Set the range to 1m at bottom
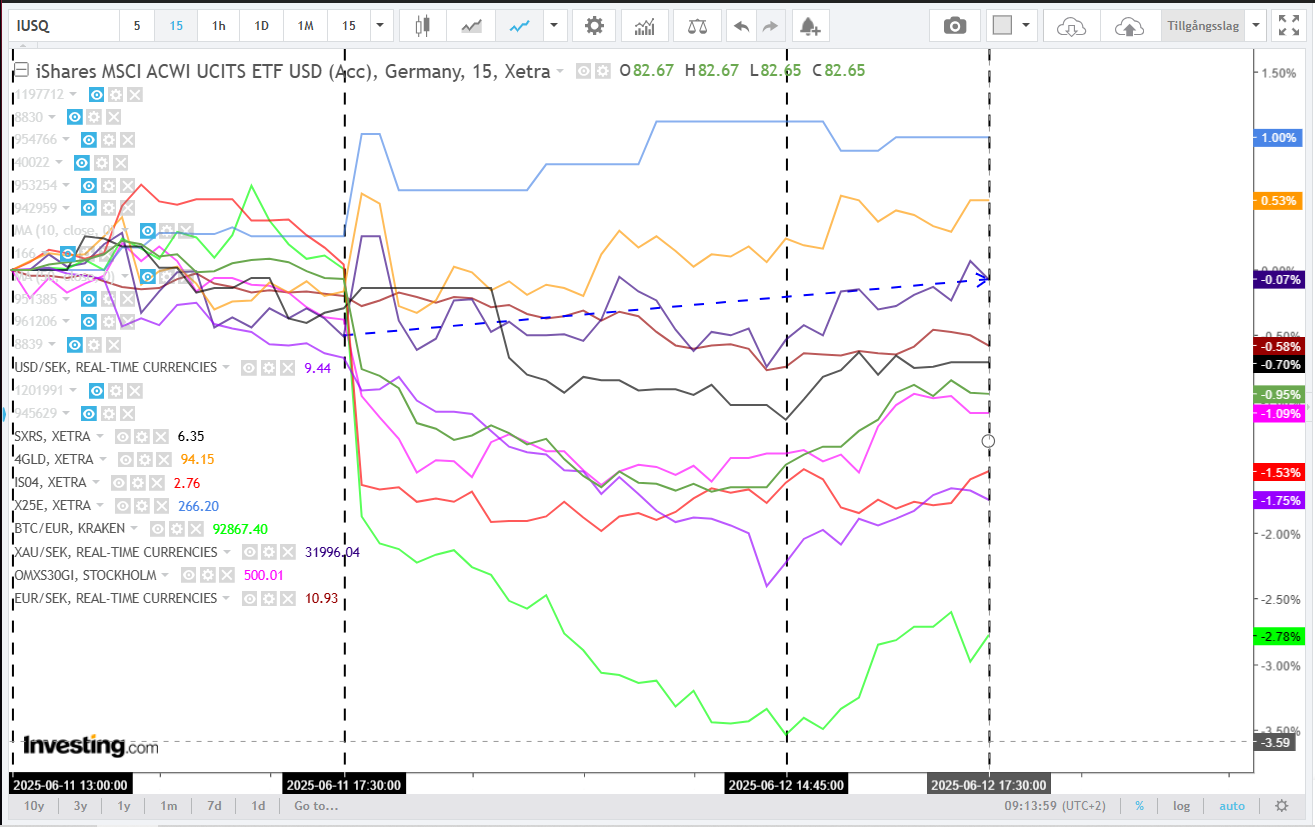This screenshot has width=1315, height=827. click(x=169, y=806)
